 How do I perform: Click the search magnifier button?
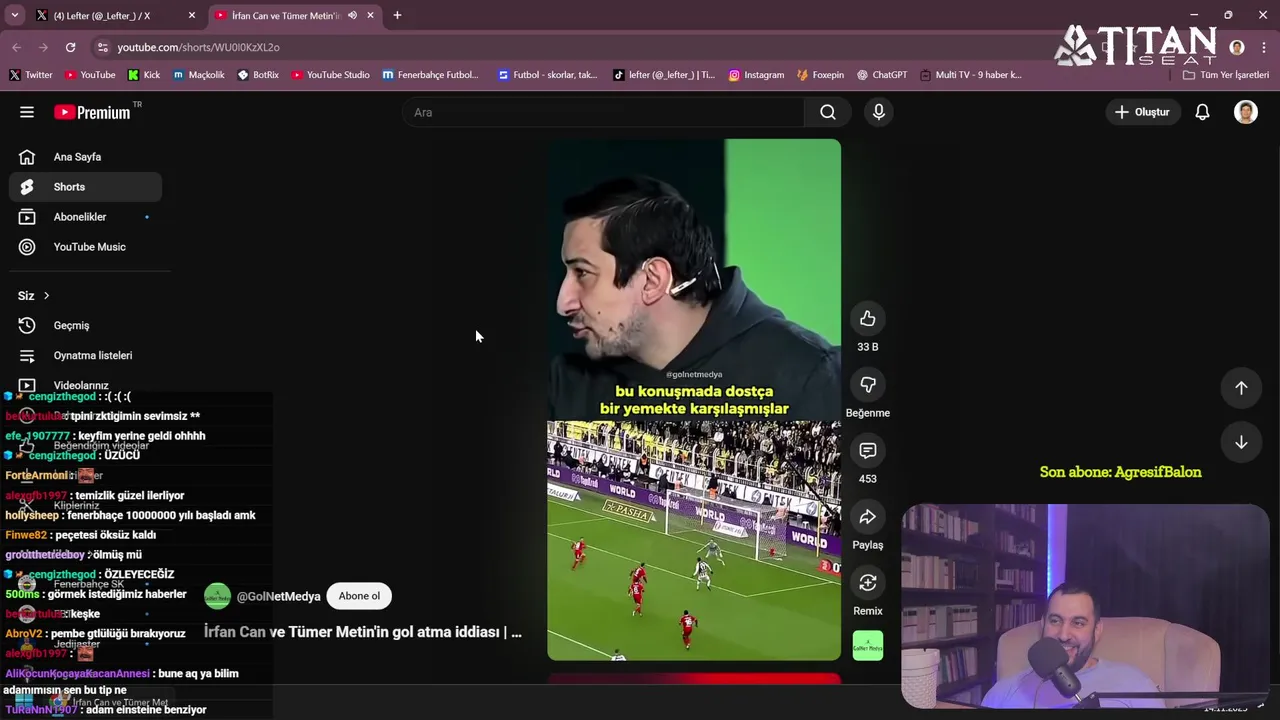[828, 112]
